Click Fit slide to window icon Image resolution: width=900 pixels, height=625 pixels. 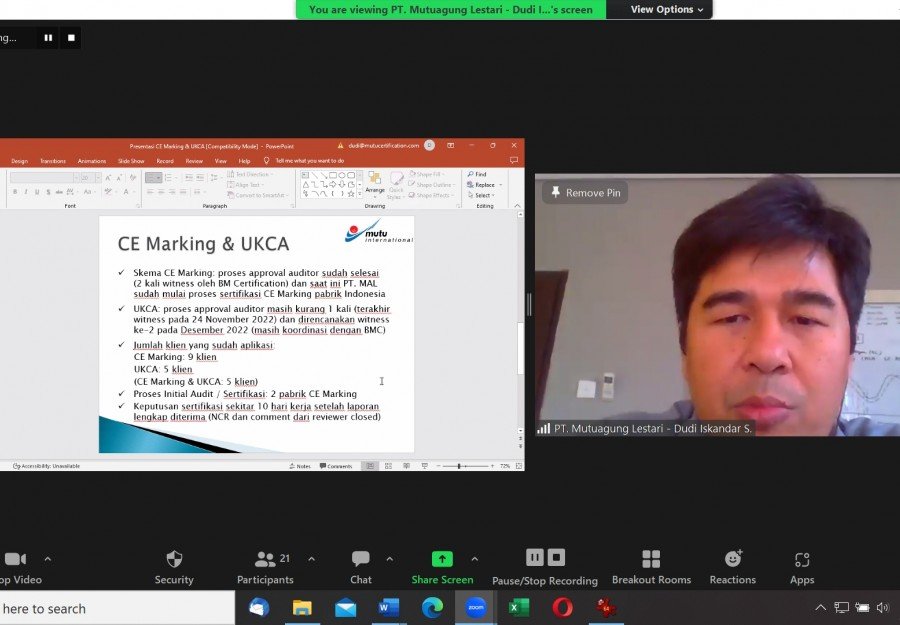point(519,466)
